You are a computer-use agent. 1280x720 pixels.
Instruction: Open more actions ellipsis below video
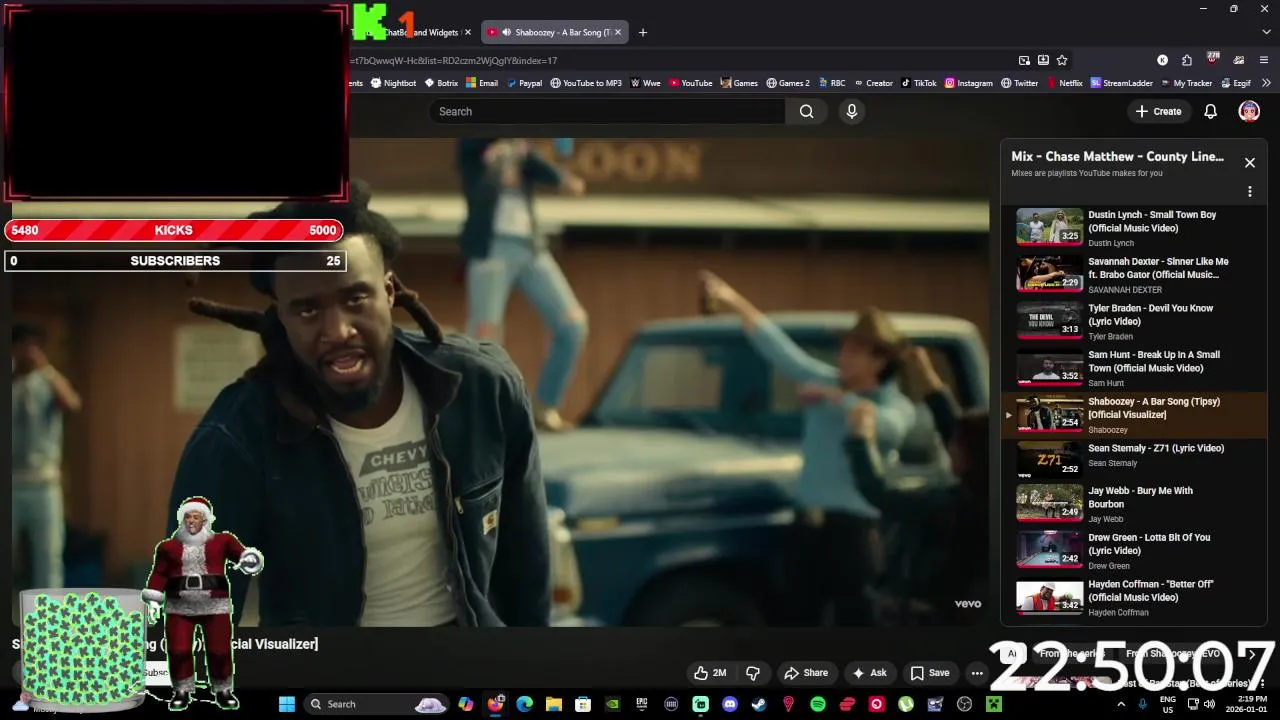point(977,673)
